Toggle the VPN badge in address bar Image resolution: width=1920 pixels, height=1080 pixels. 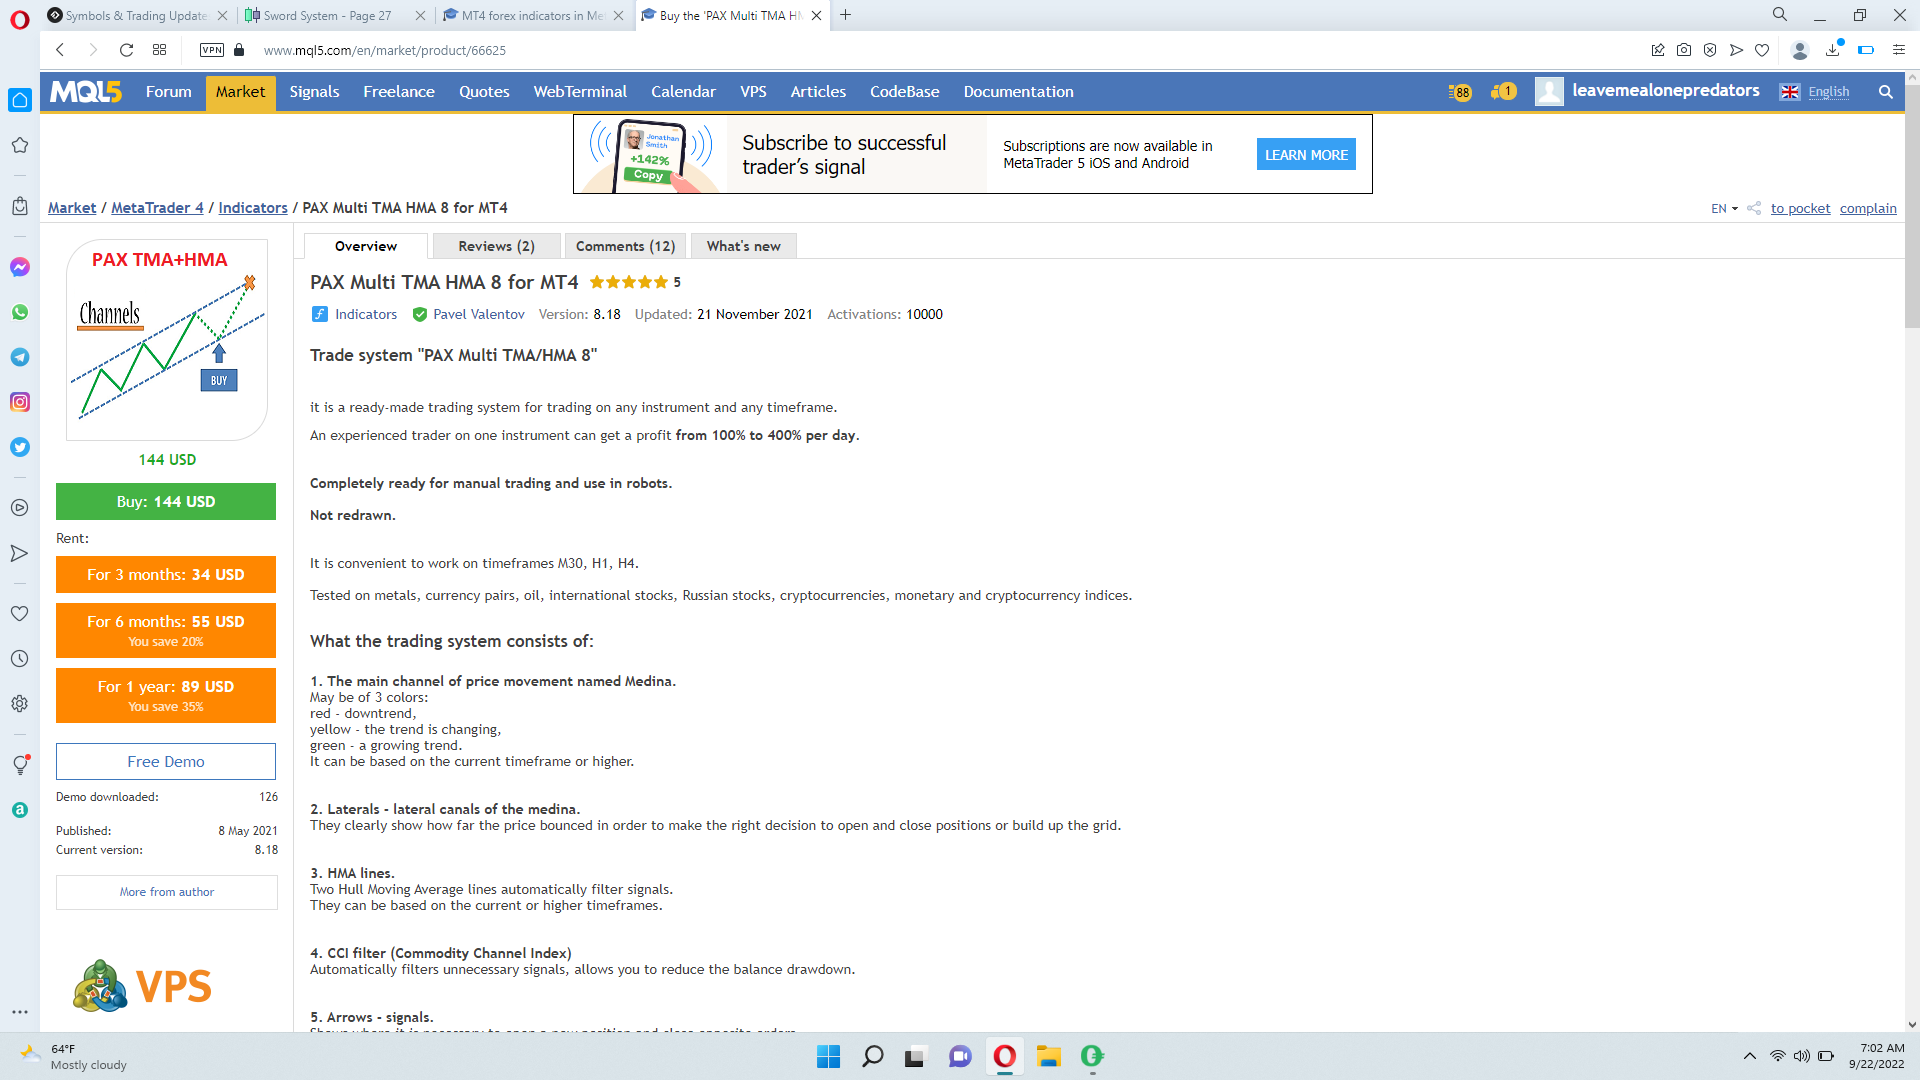pos(212,50)
